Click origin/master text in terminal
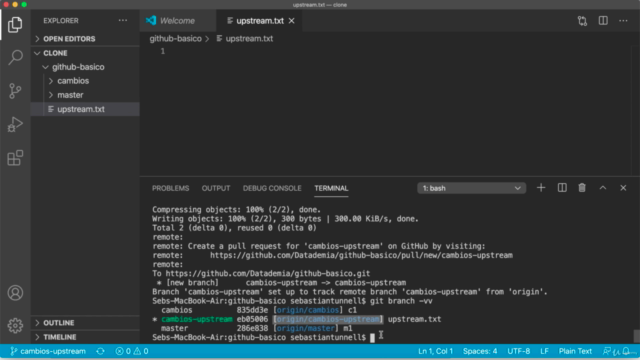640x360 pixels. [305, 328]
